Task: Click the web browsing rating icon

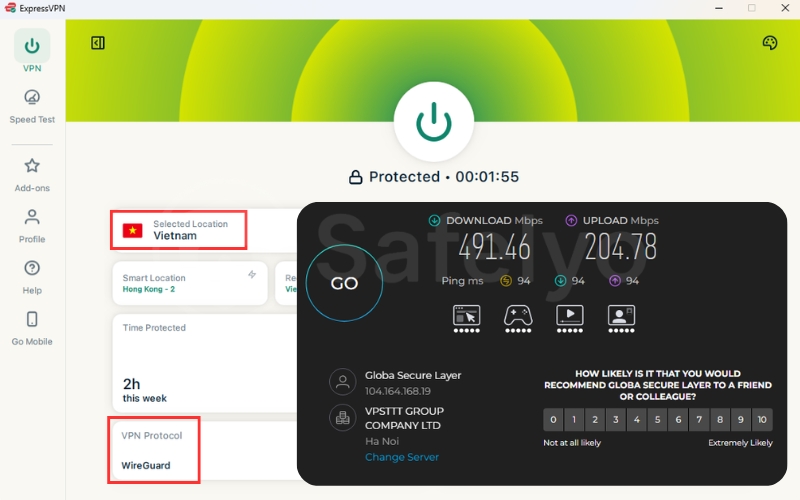Action: click(x=466, y=319)
